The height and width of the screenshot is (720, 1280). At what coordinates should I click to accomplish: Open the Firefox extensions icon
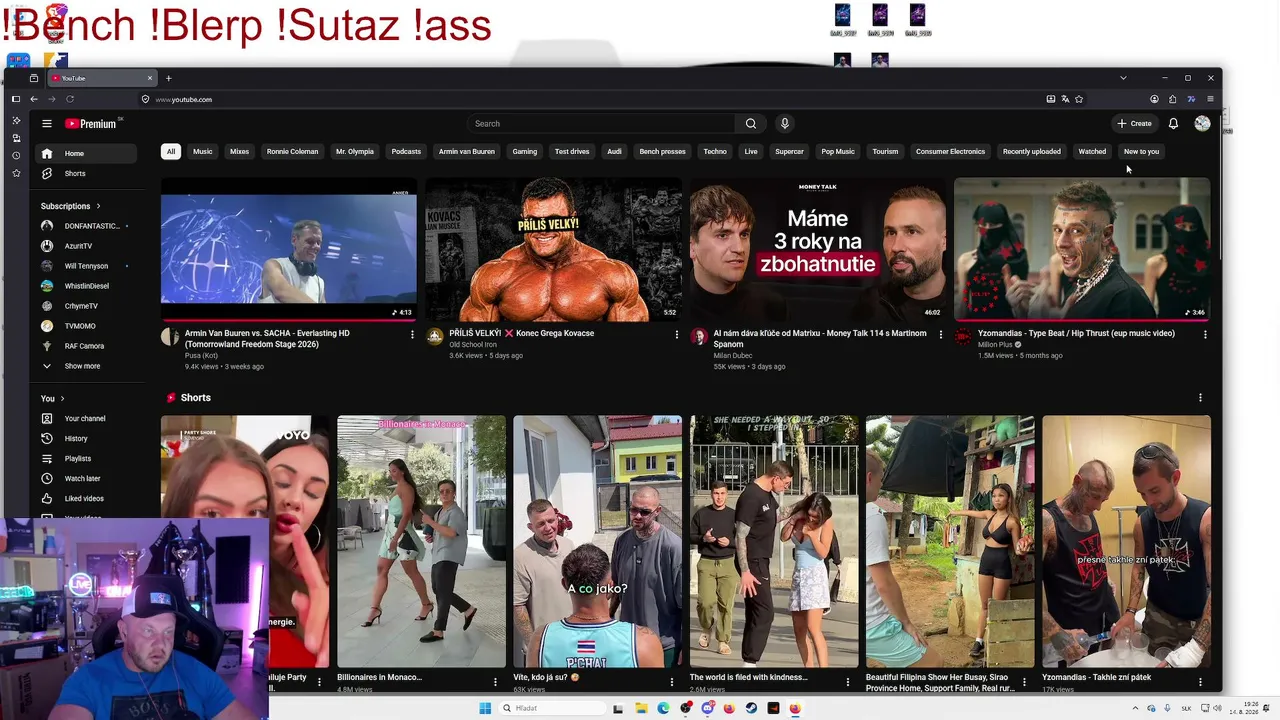point(1172,99)
